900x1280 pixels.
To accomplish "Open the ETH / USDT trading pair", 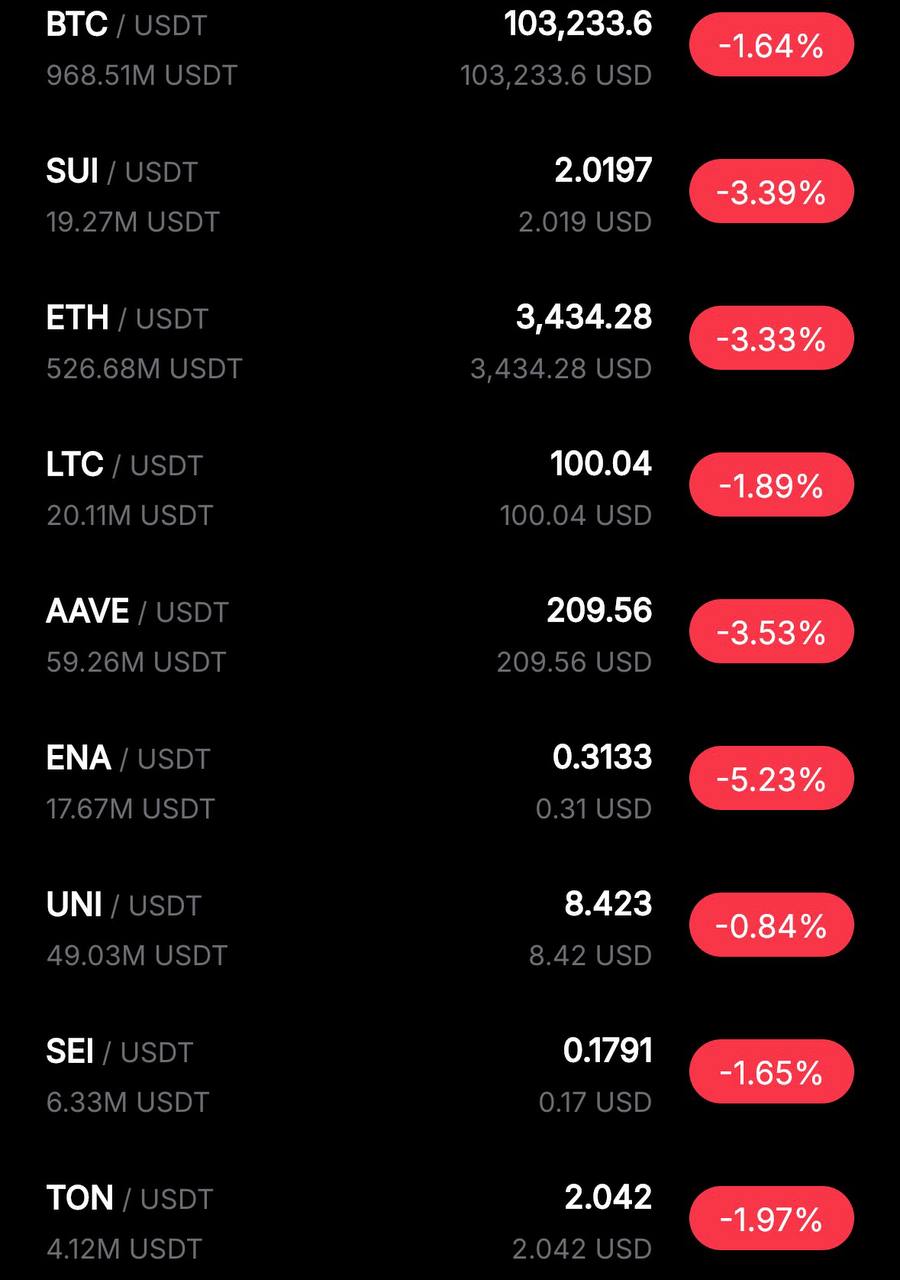I will pos(126,319).
